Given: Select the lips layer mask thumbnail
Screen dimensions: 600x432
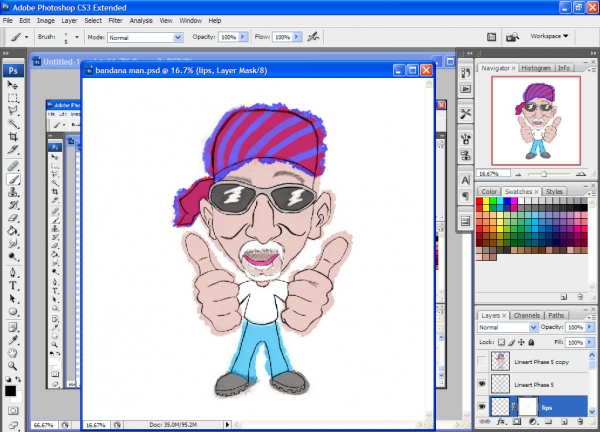Looking at the screenshot, I should click(527, 407).
